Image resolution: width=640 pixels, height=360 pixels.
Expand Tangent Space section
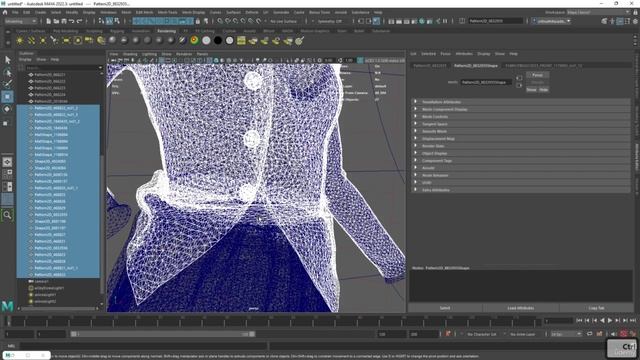pyautogui.click(x=521, y=124)
